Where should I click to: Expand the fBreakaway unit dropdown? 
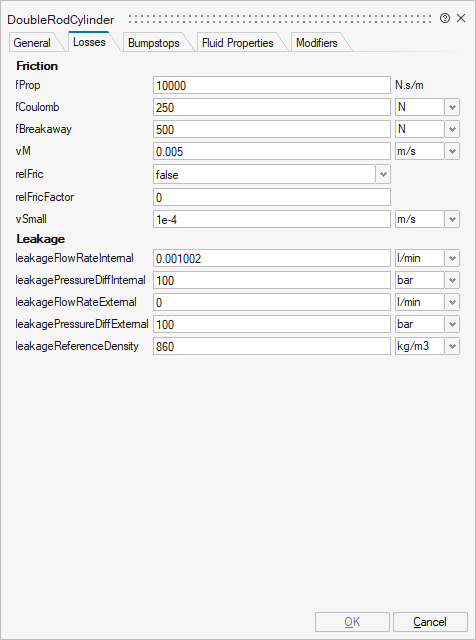[x=452, y=129]
